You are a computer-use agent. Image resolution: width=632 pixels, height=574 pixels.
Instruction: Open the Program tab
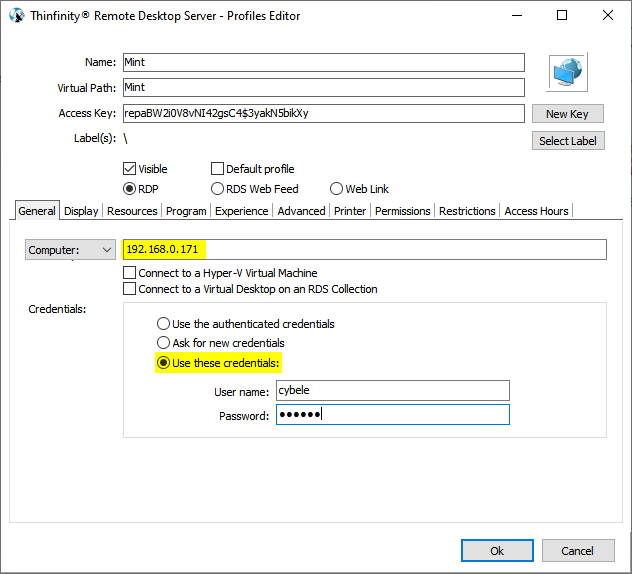coord(186,211)
